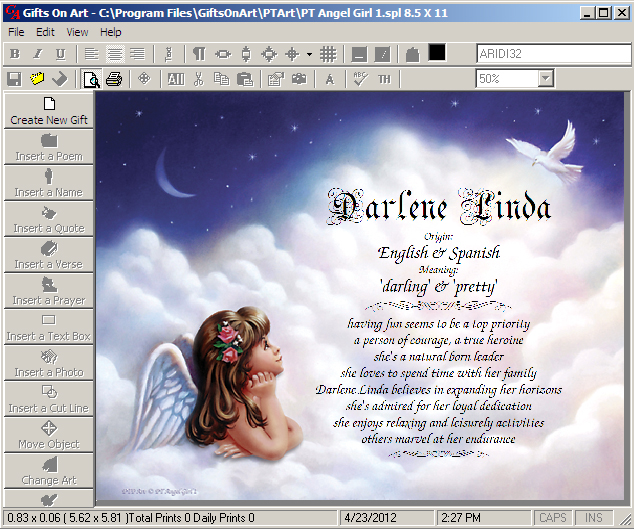Viewport: 634px width, 529px height.
Task: Save with the floppy disk icon
Action: click(x=14, y=79)
